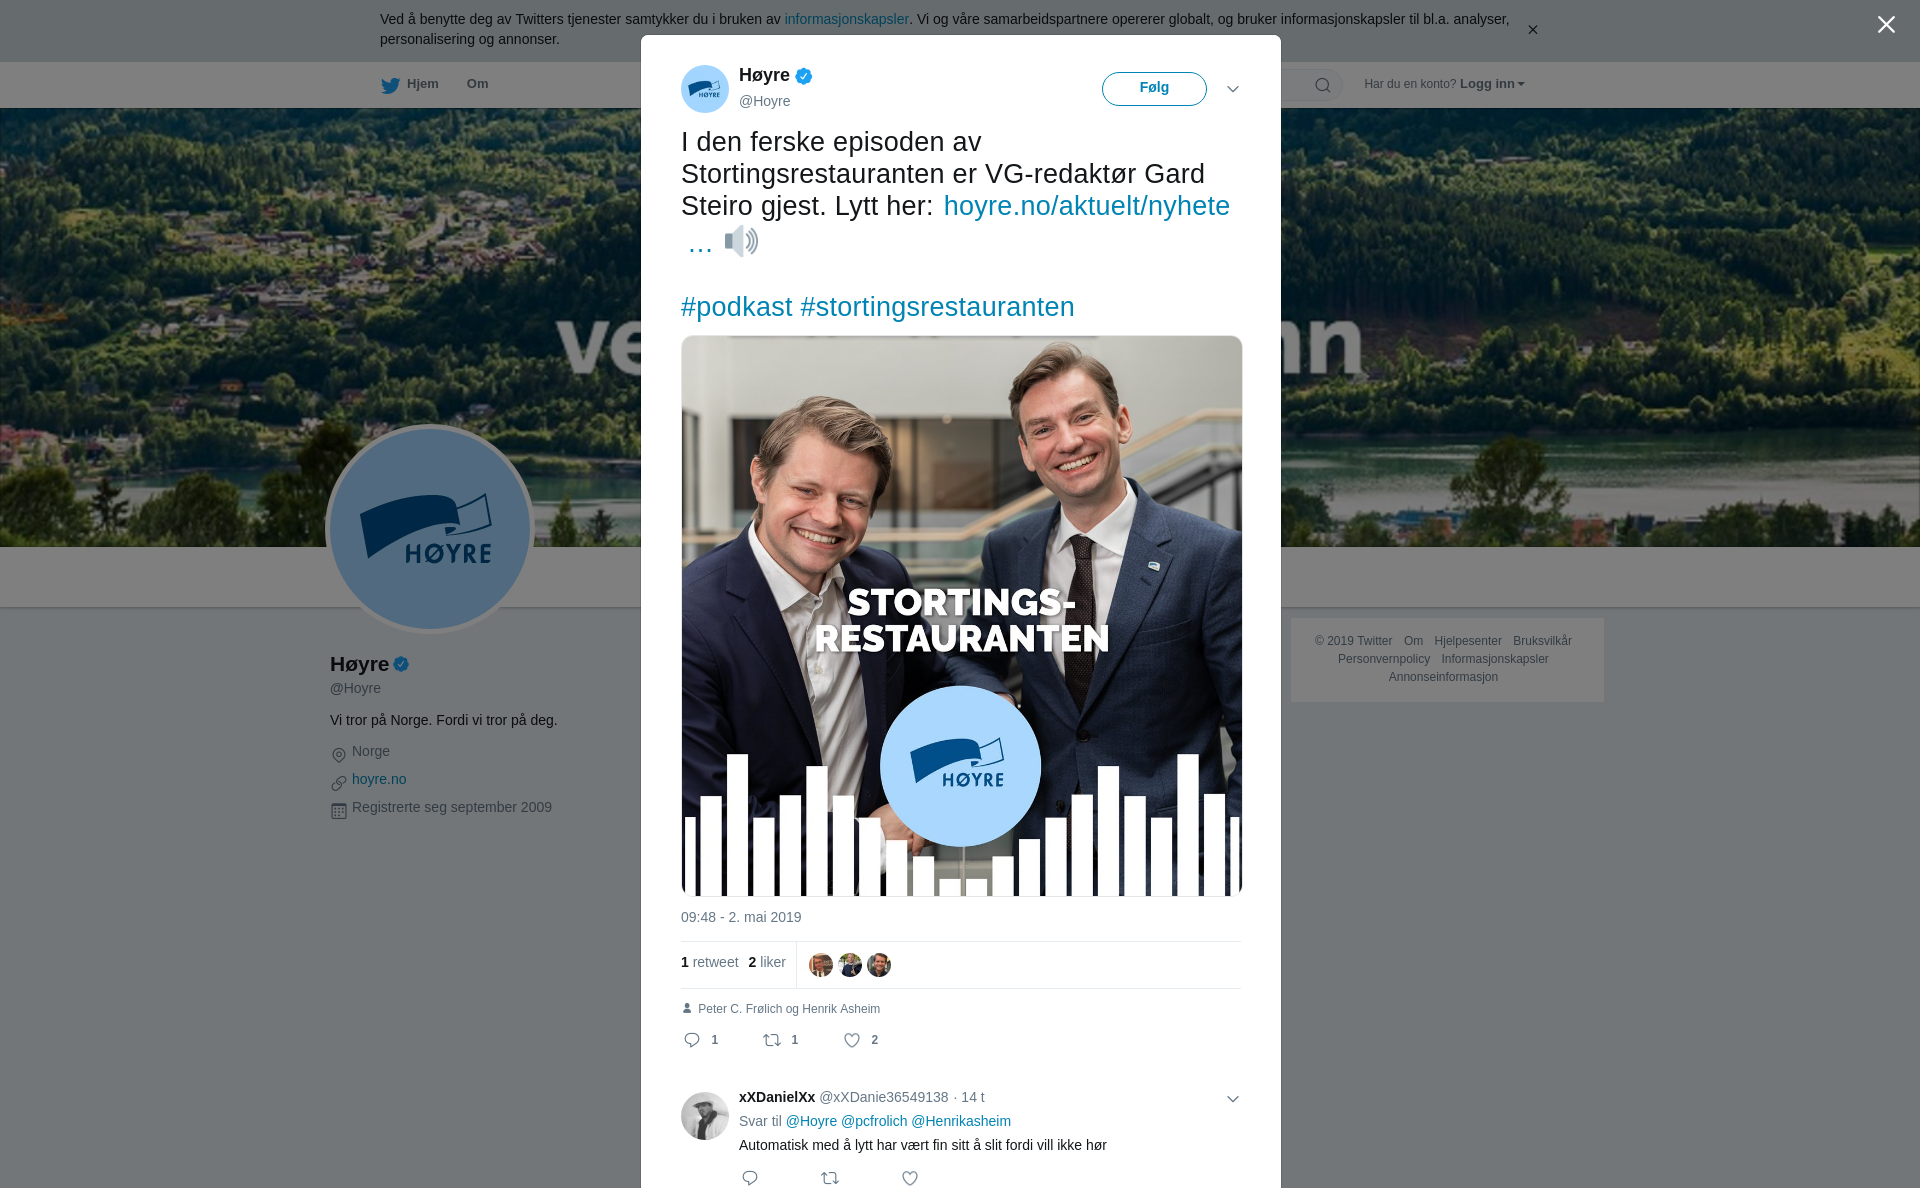Like Høyre's tweet with the heart icon
1920x1188 pixels.
[x=852, y=1040]
